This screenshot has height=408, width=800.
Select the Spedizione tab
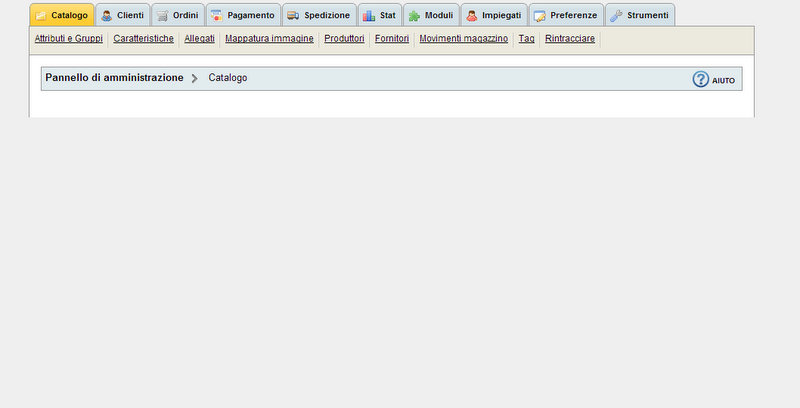tap(319, 15)
